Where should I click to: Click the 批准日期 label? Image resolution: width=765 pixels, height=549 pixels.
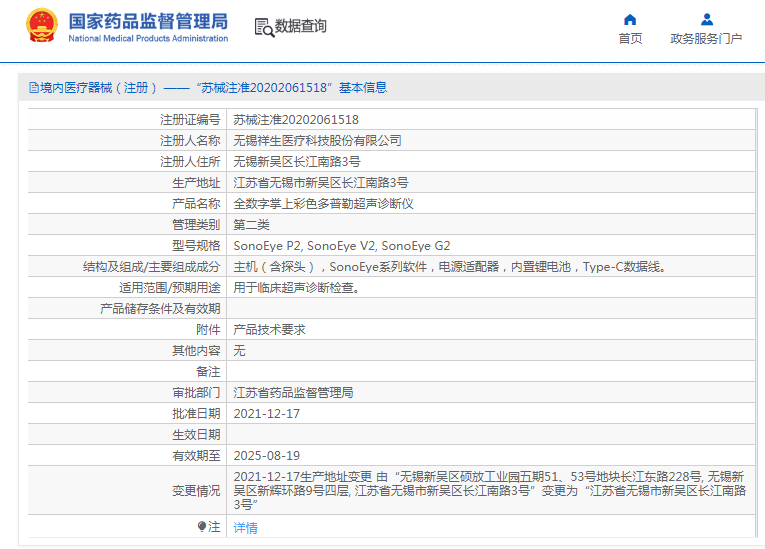tap(196, 413)
